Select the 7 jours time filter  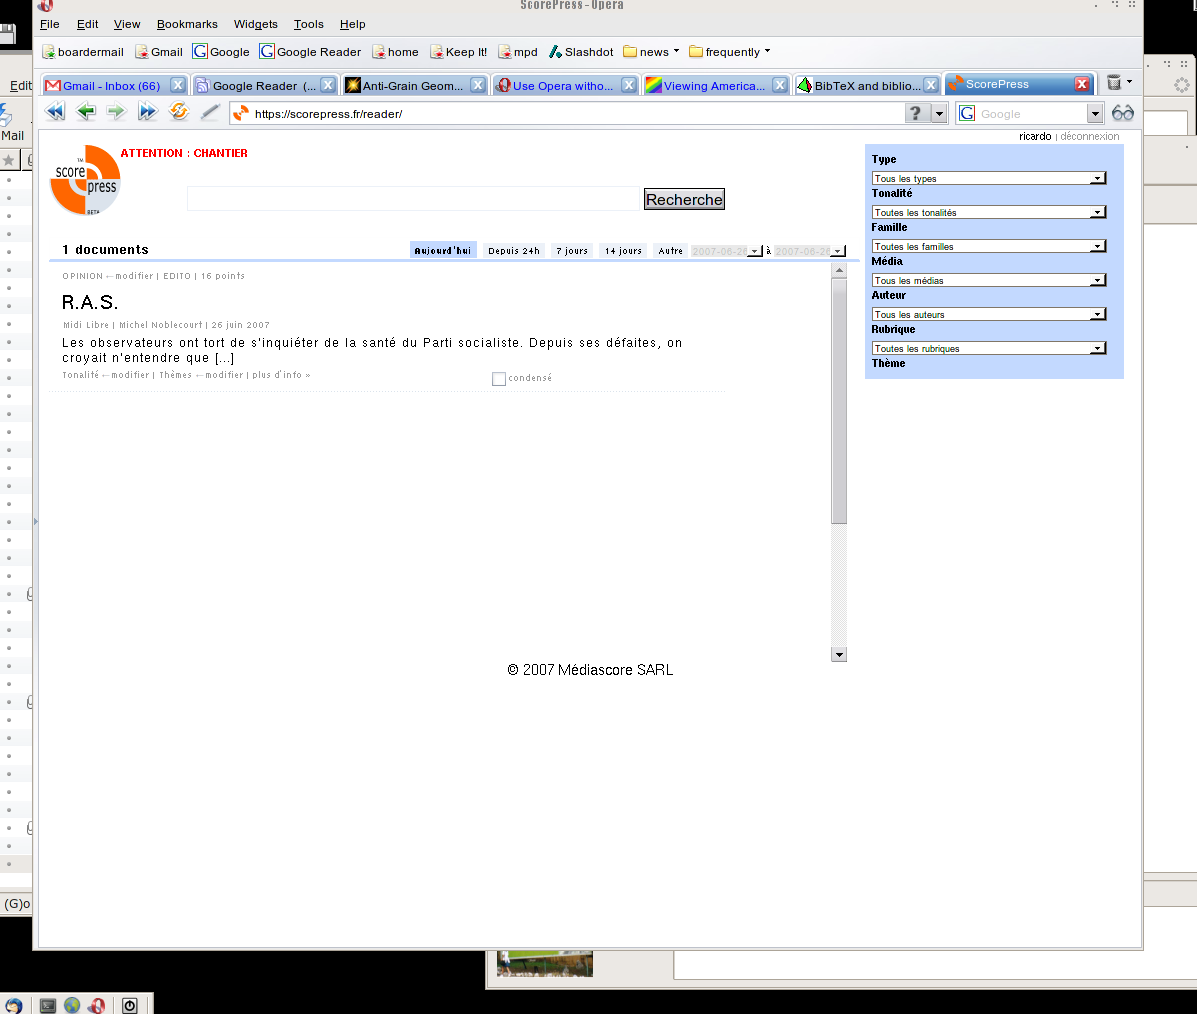(572, 251)
